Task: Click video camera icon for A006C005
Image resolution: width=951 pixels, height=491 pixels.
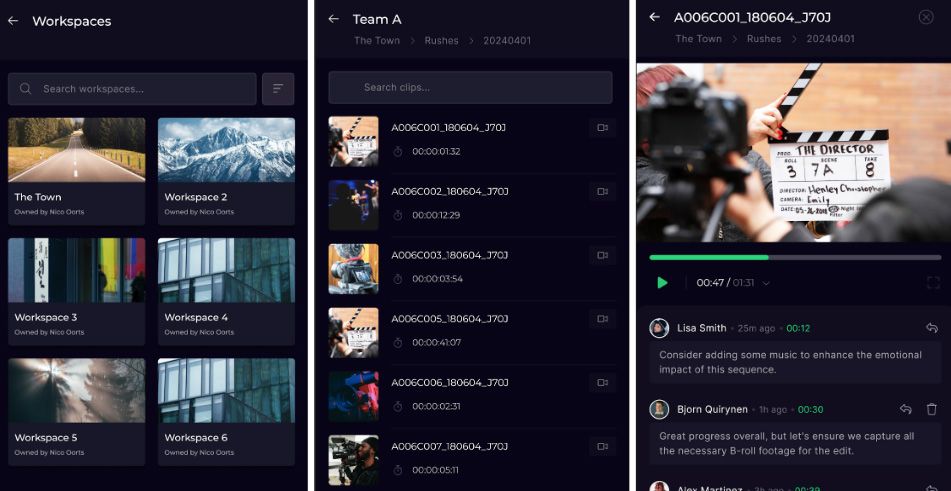Action: [x=602, y=319]
